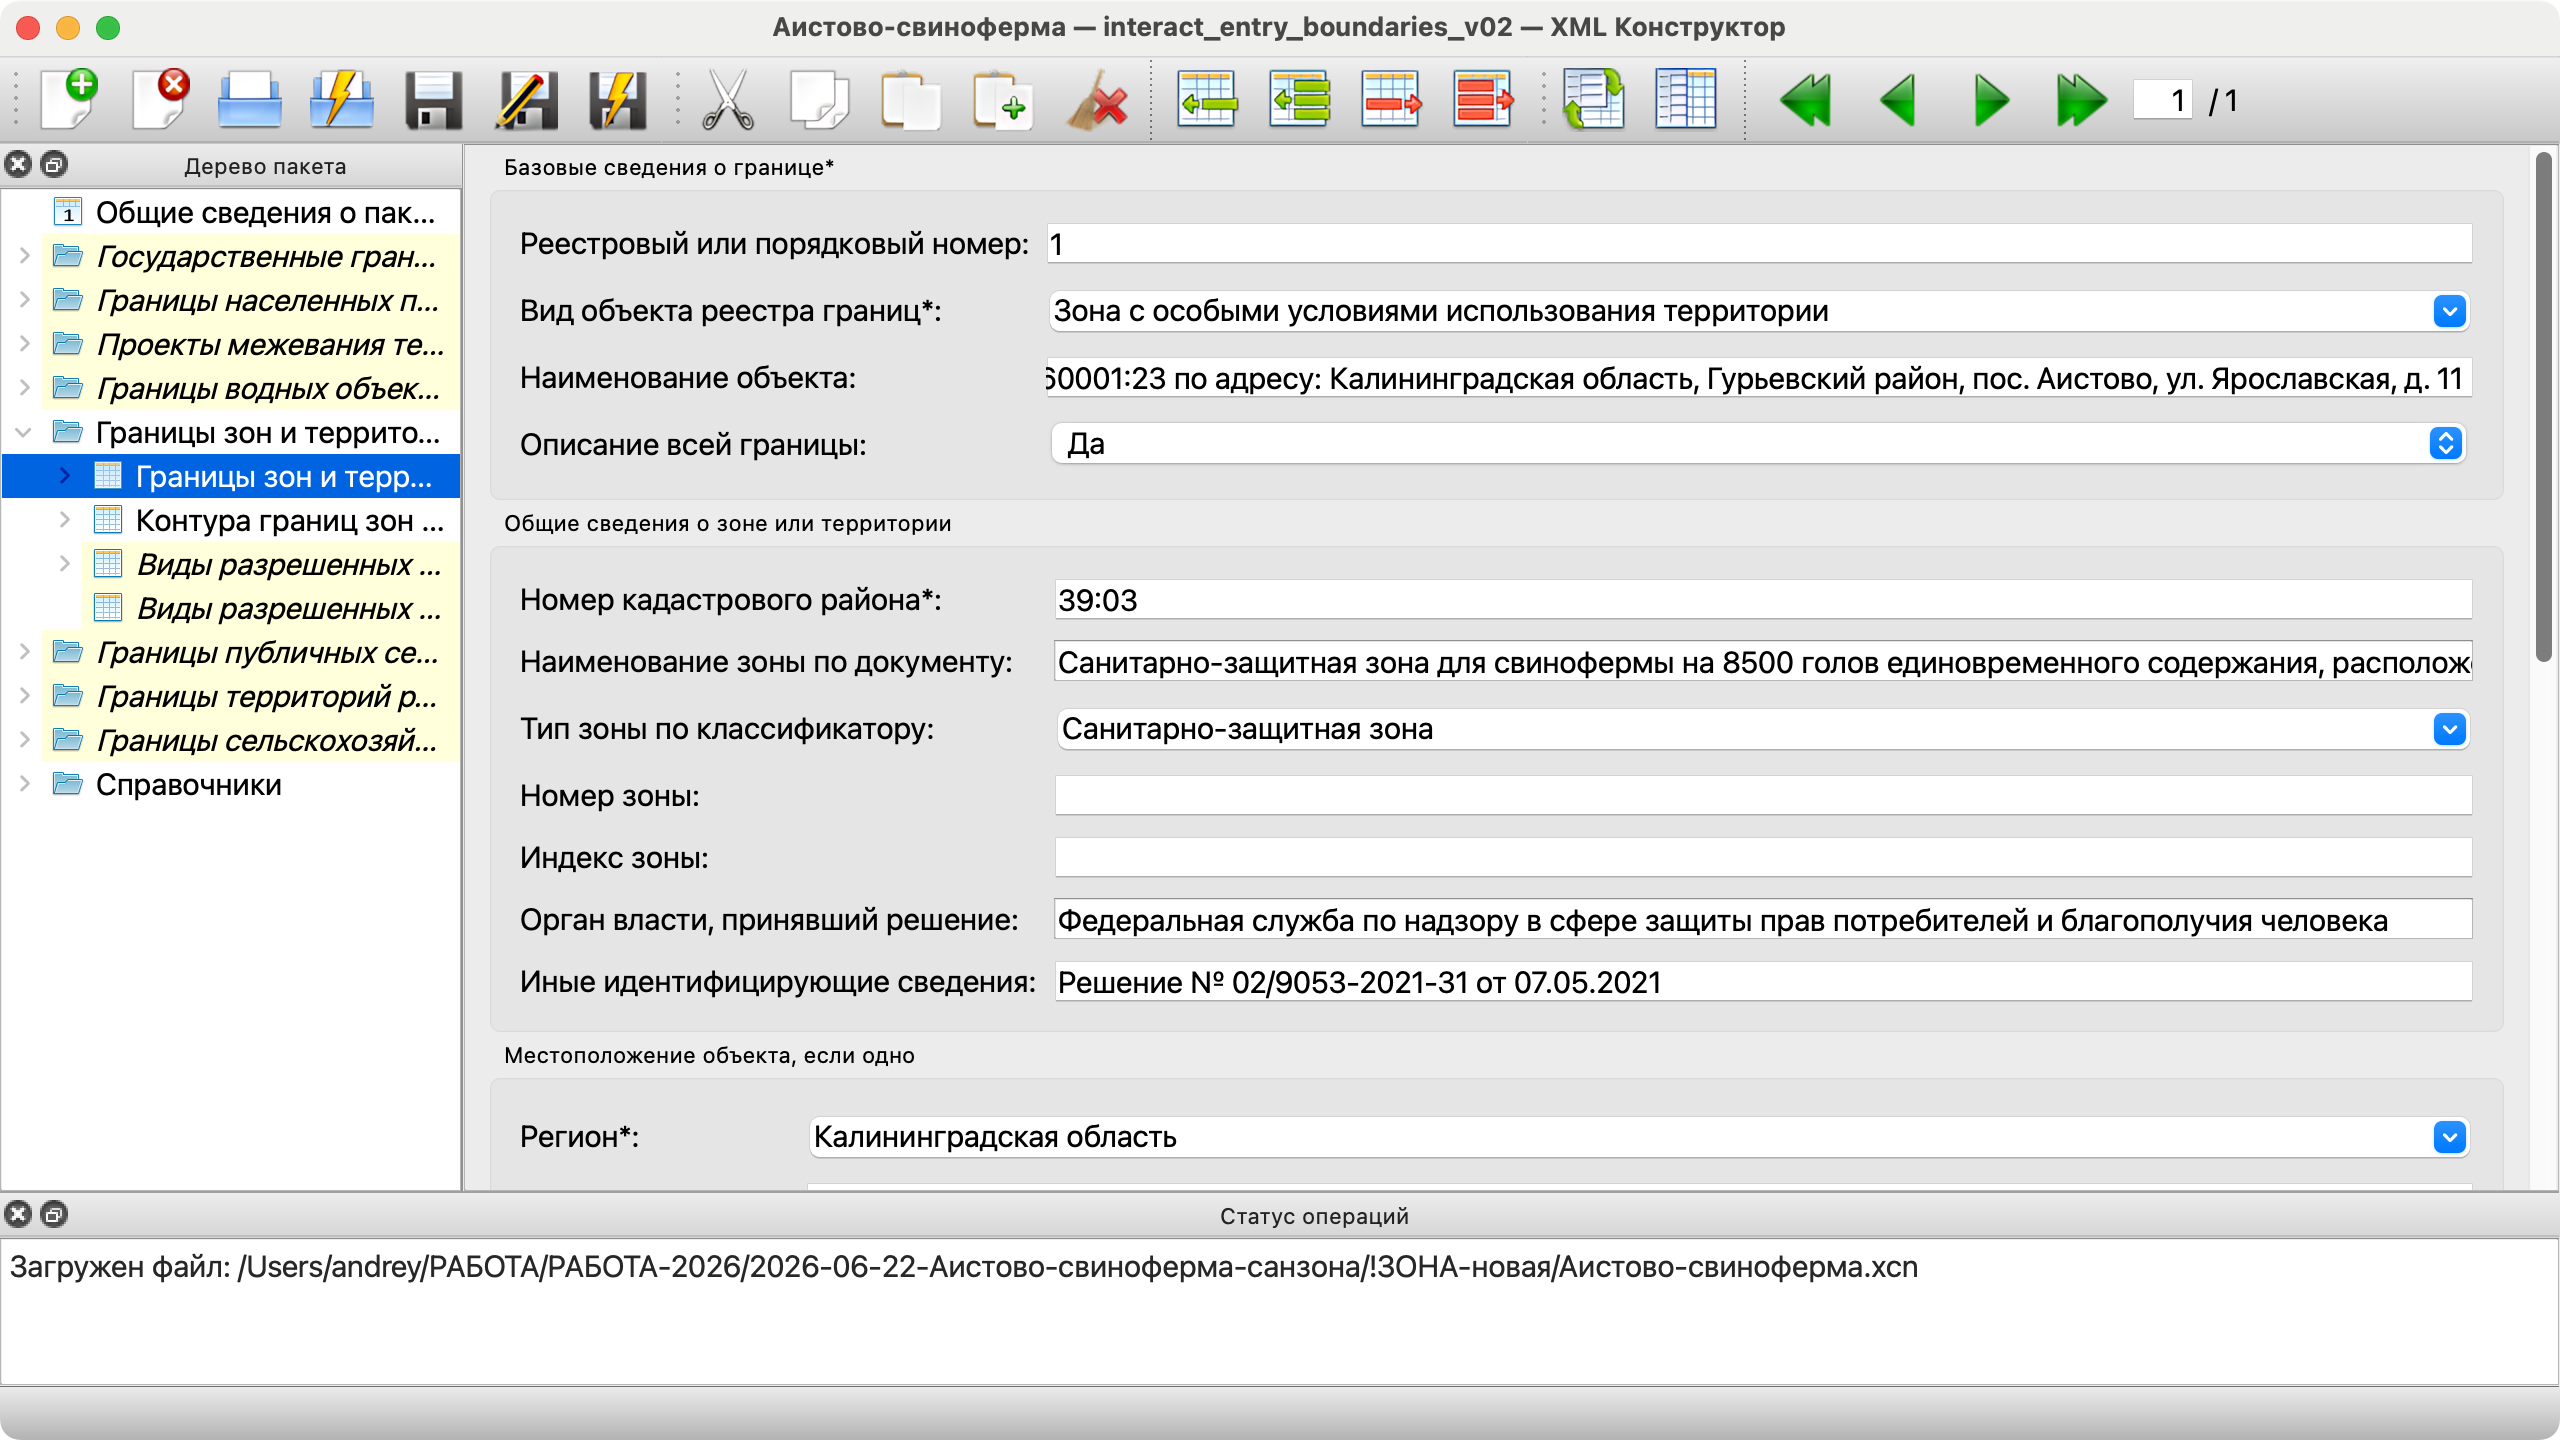Open the Тип зоны по классификатору dropdown
The image size is (2560, 1440).
pyautogui.click(x=2449, y=729)
